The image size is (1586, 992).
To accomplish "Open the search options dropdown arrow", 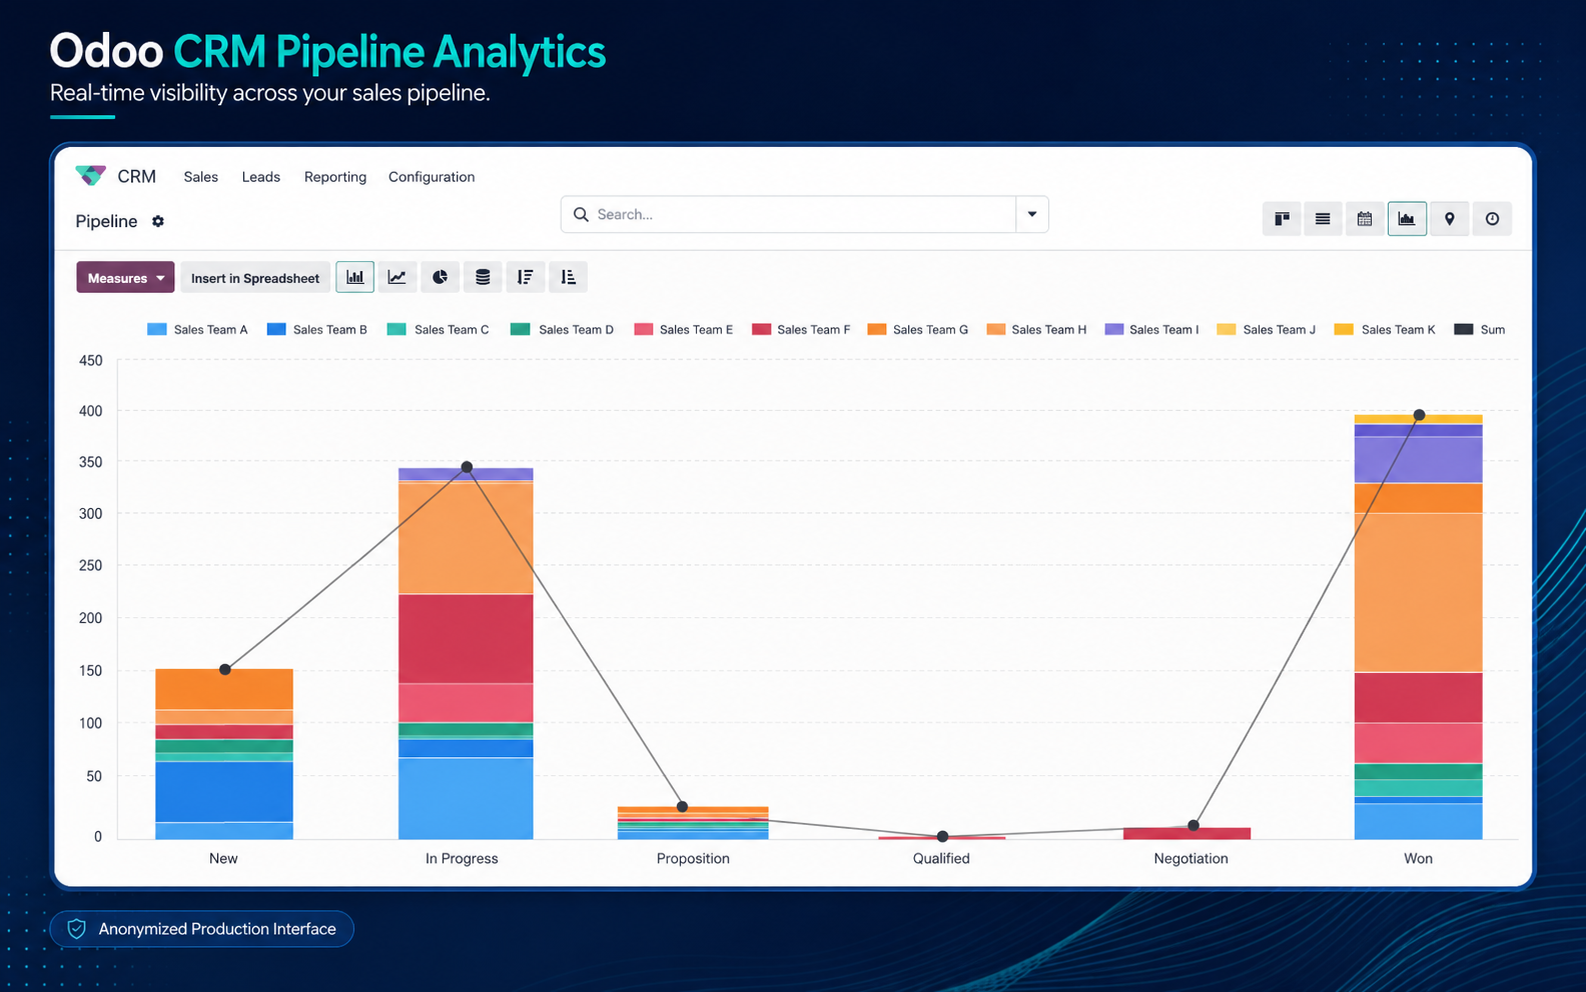I will 1032,214.
